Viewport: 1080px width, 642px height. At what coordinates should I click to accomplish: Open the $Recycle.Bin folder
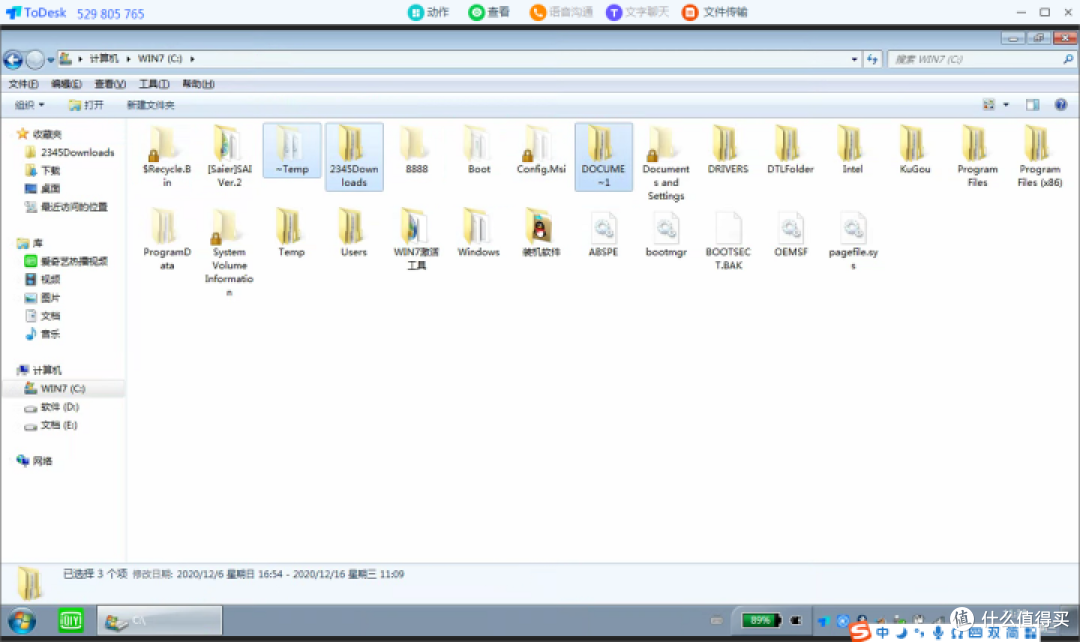coord(166,156)
